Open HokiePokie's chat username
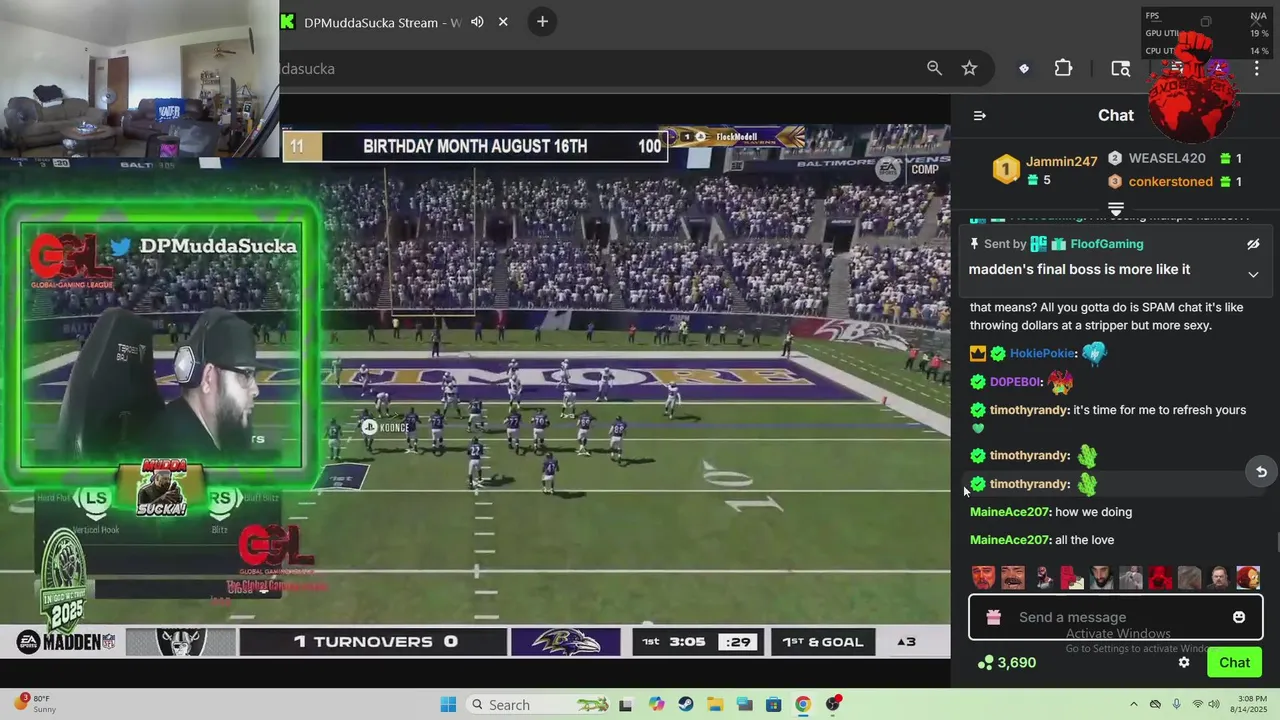 1042,353
